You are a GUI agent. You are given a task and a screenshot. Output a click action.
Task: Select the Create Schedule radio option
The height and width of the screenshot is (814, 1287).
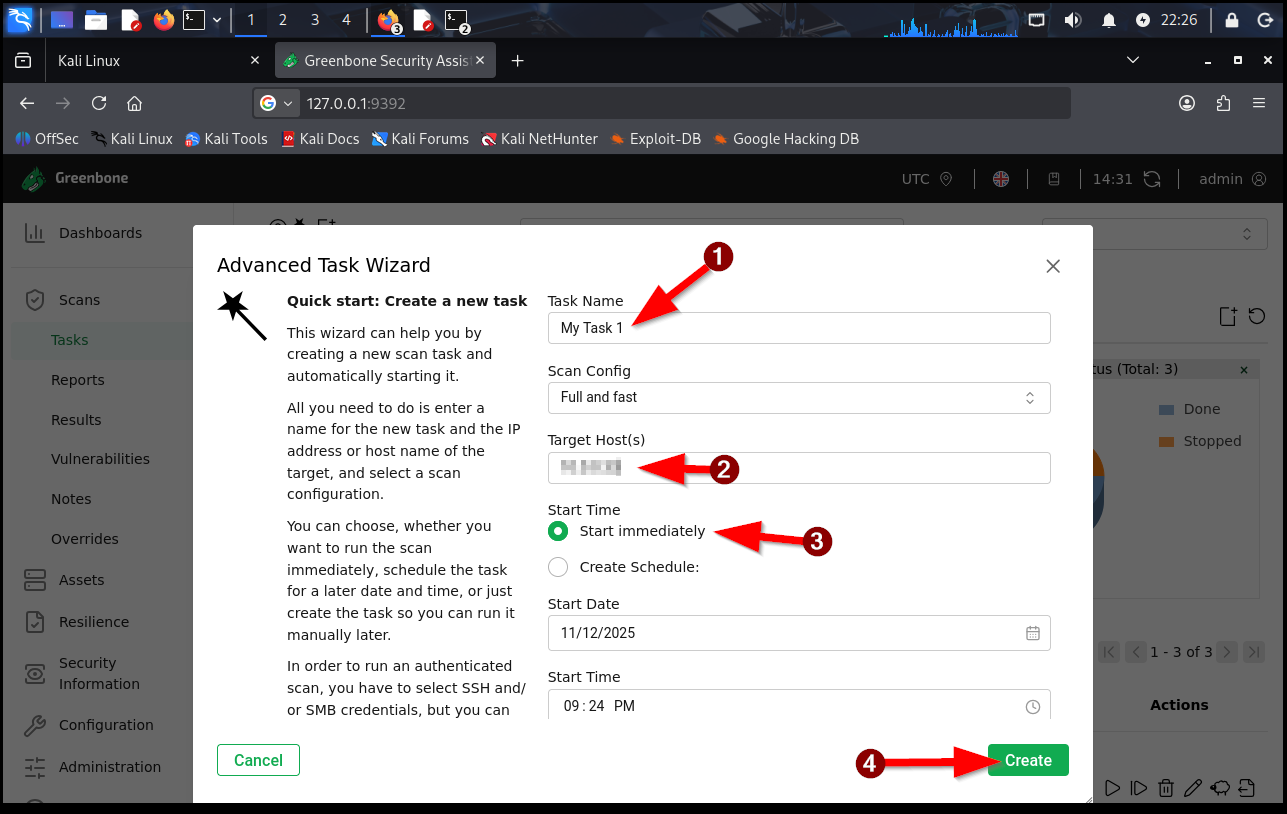pyautogui.click(x=559, y=567)
